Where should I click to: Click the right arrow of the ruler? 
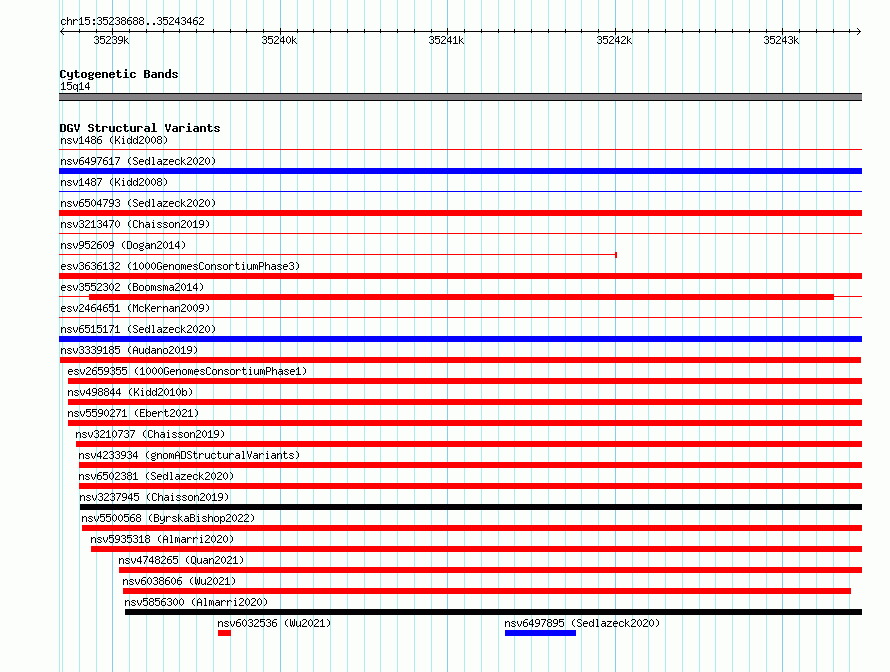point(859,31)
